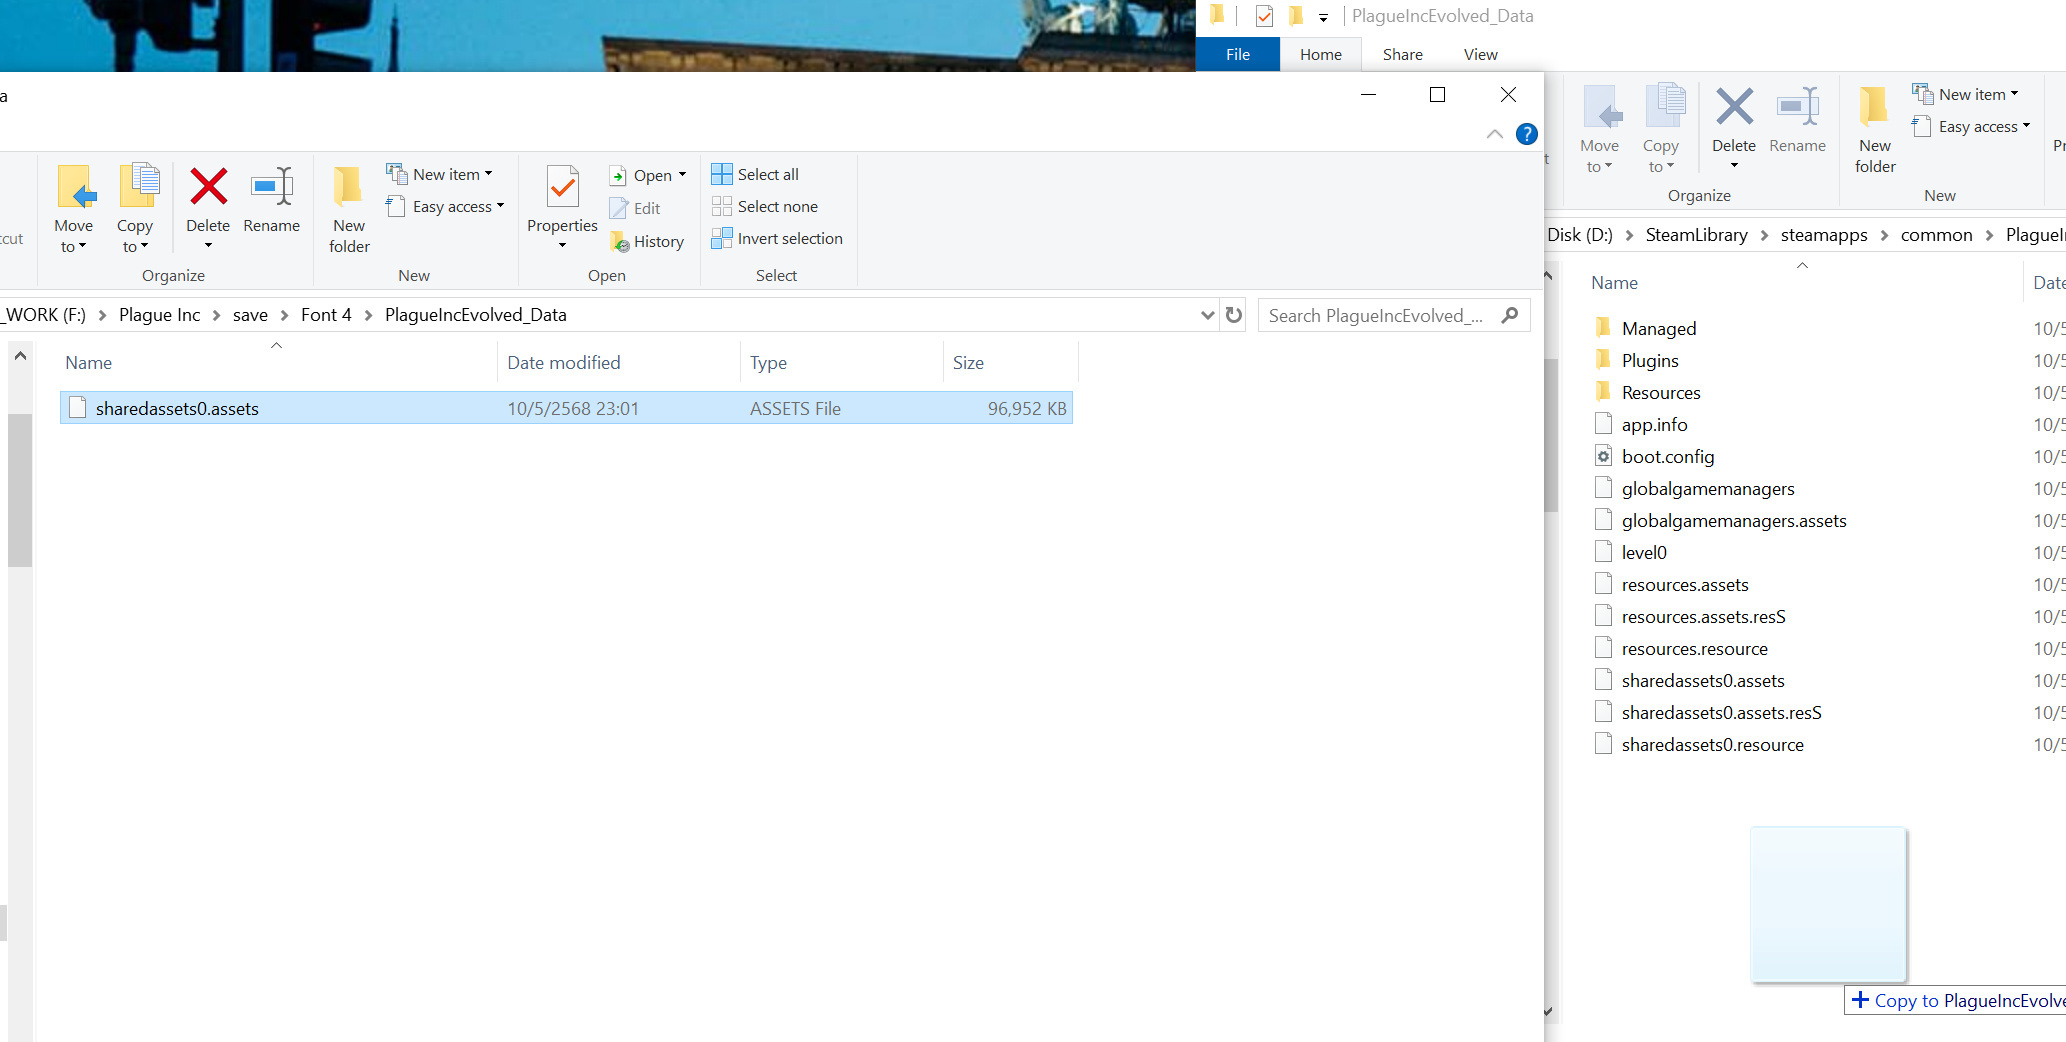Click Copy to icon in the back window
The width and height of the screenshot is (2066, 1042).
coord(1664,106)
